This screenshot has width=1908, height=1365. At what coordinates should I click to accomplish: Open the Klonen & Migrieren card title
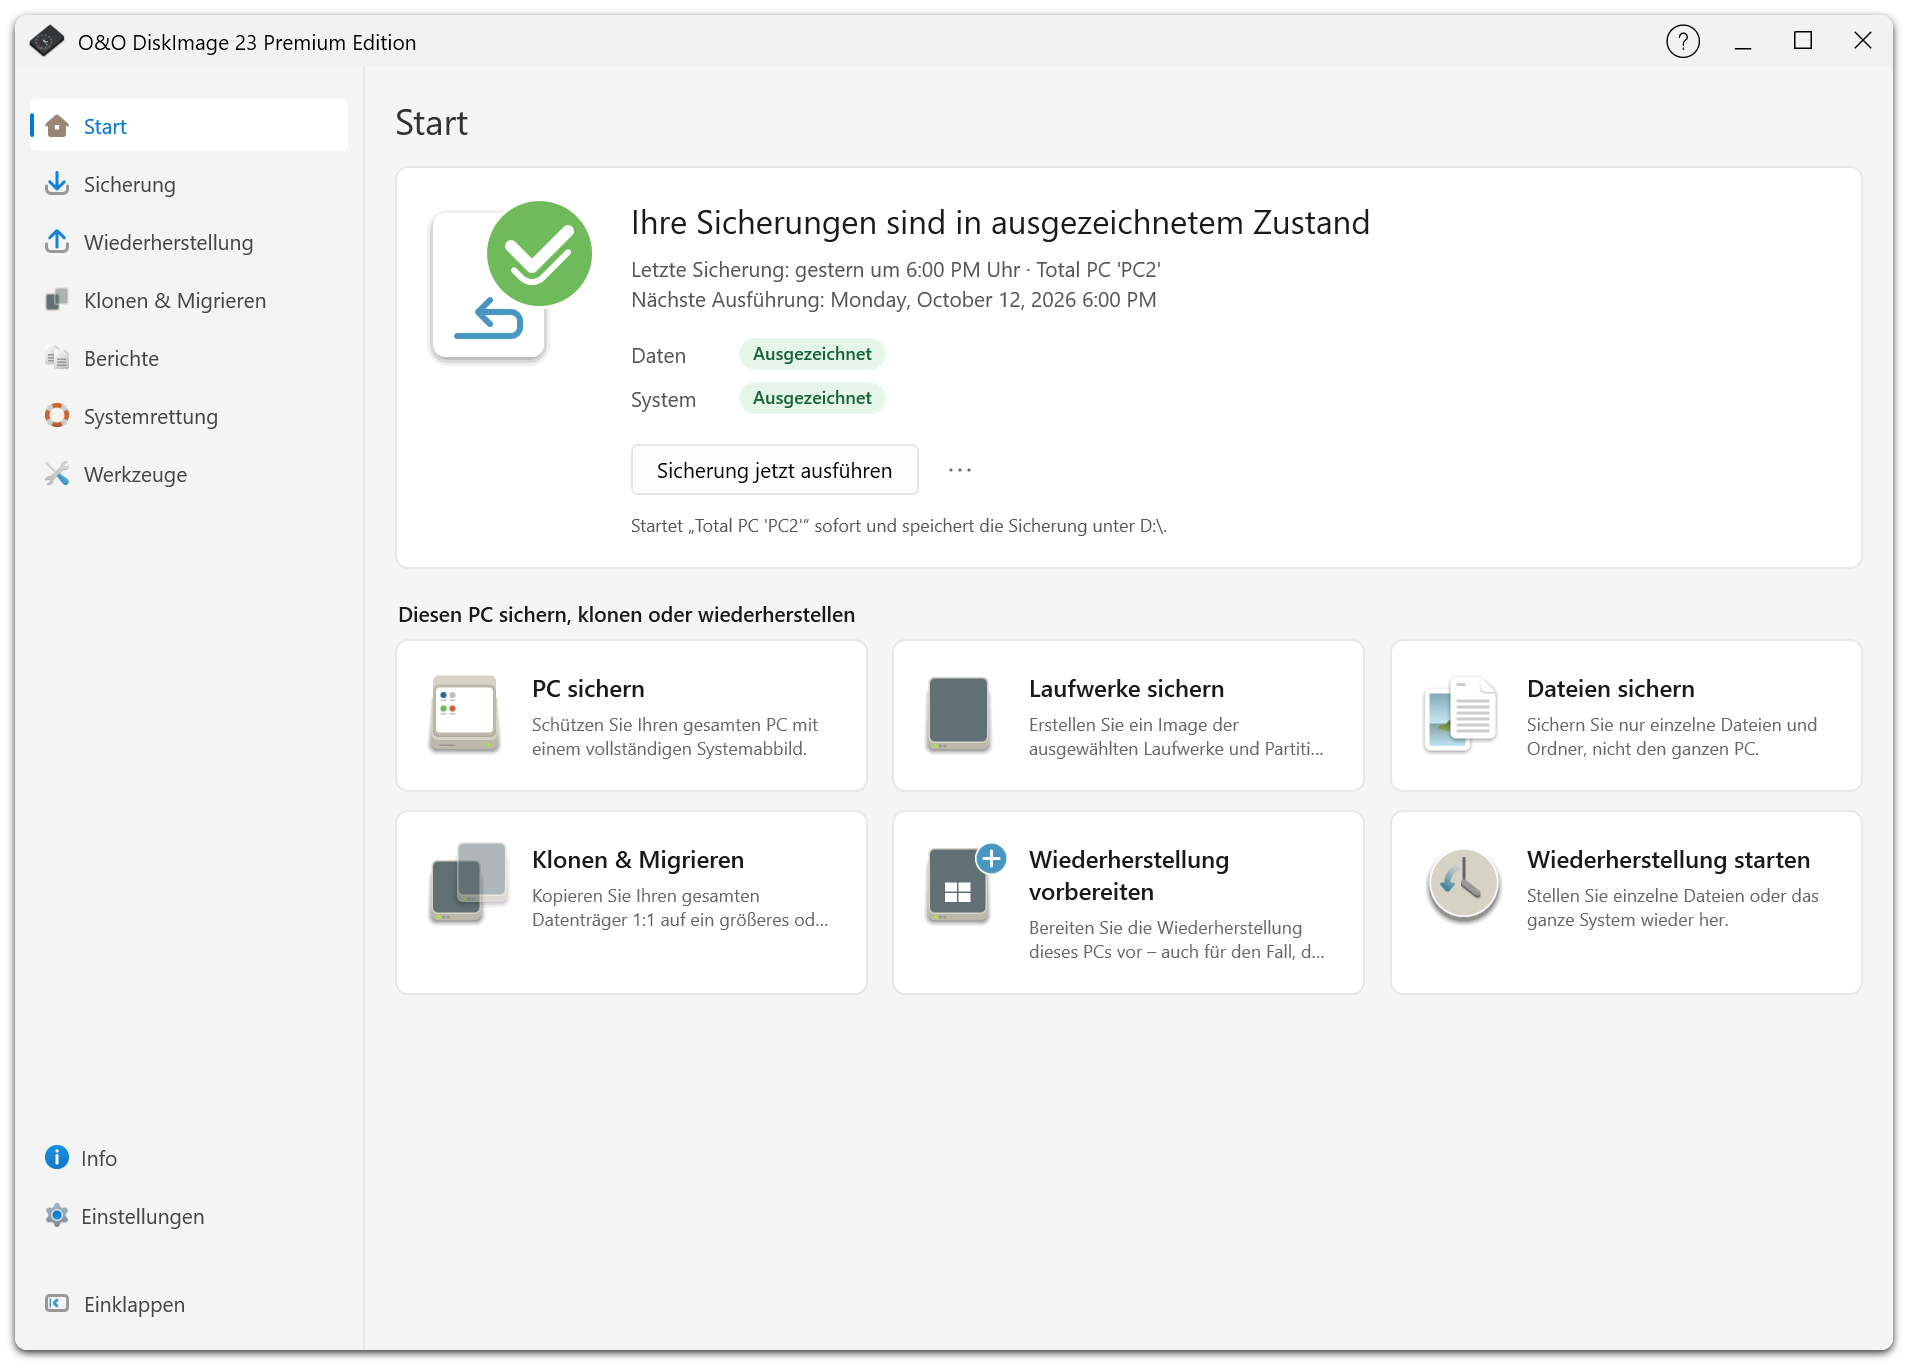(638, 860)
